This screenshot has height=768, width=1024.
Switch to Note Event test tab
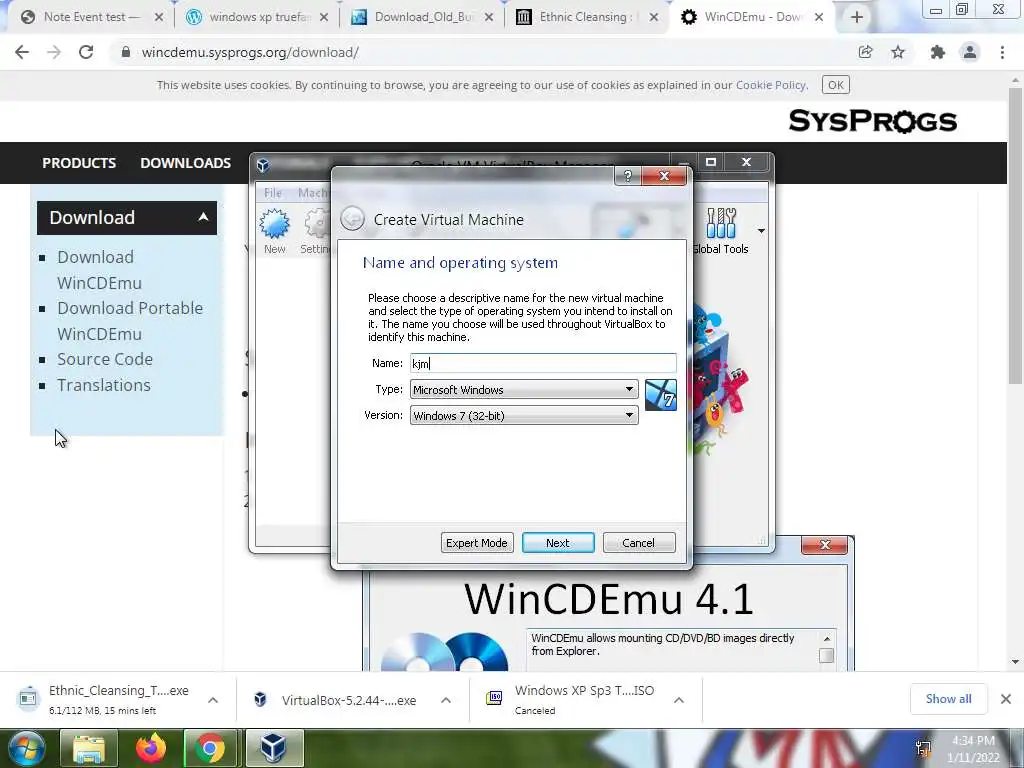91,17
